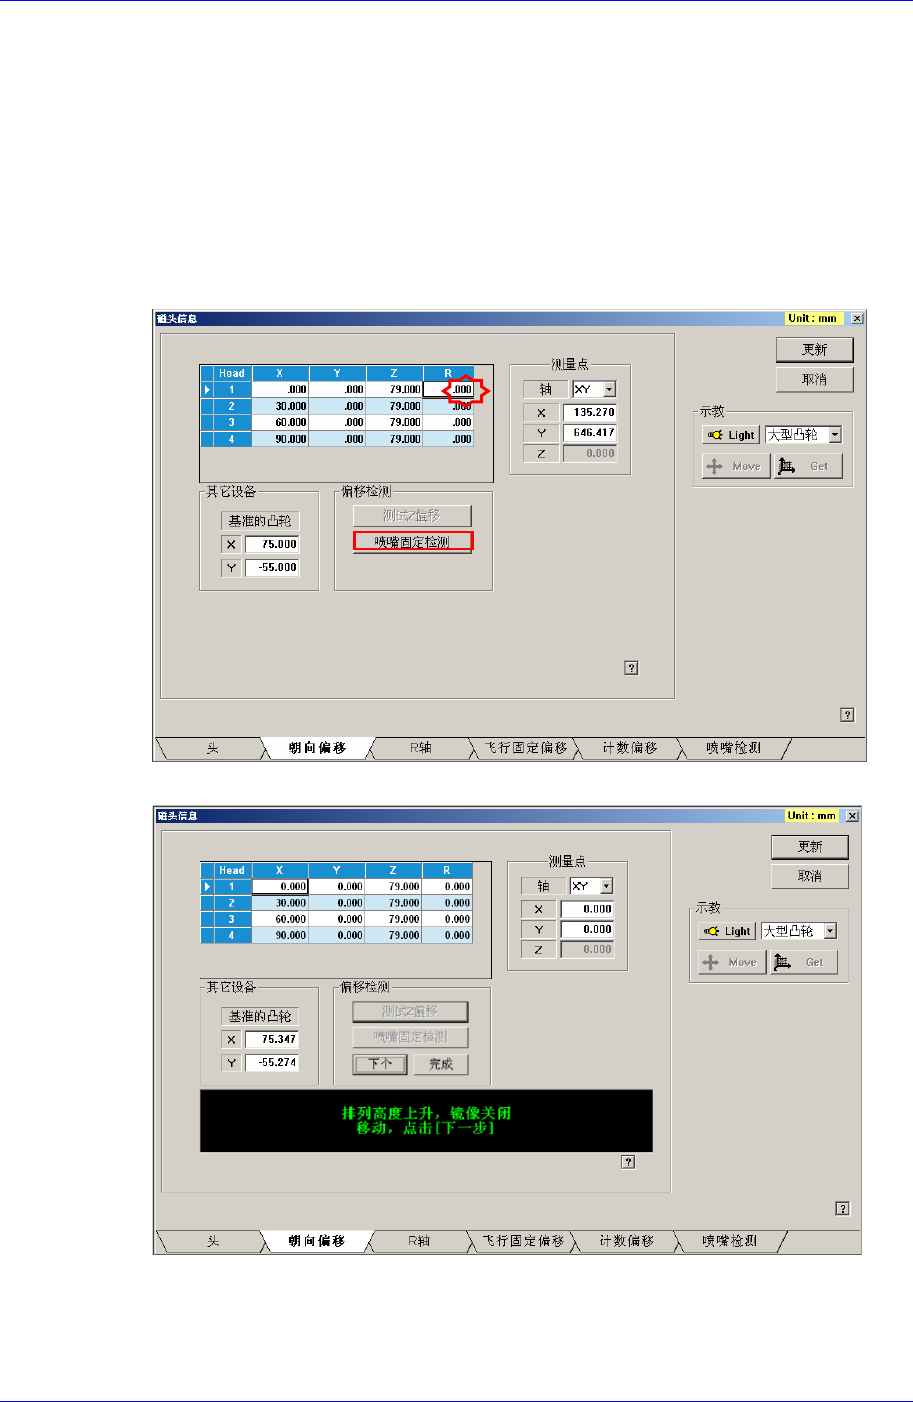Expand the 大型凸轮 dropdown in lower window
Image resolution: width=913 pixels, height=1402 pixels.
tap(830, 931)
